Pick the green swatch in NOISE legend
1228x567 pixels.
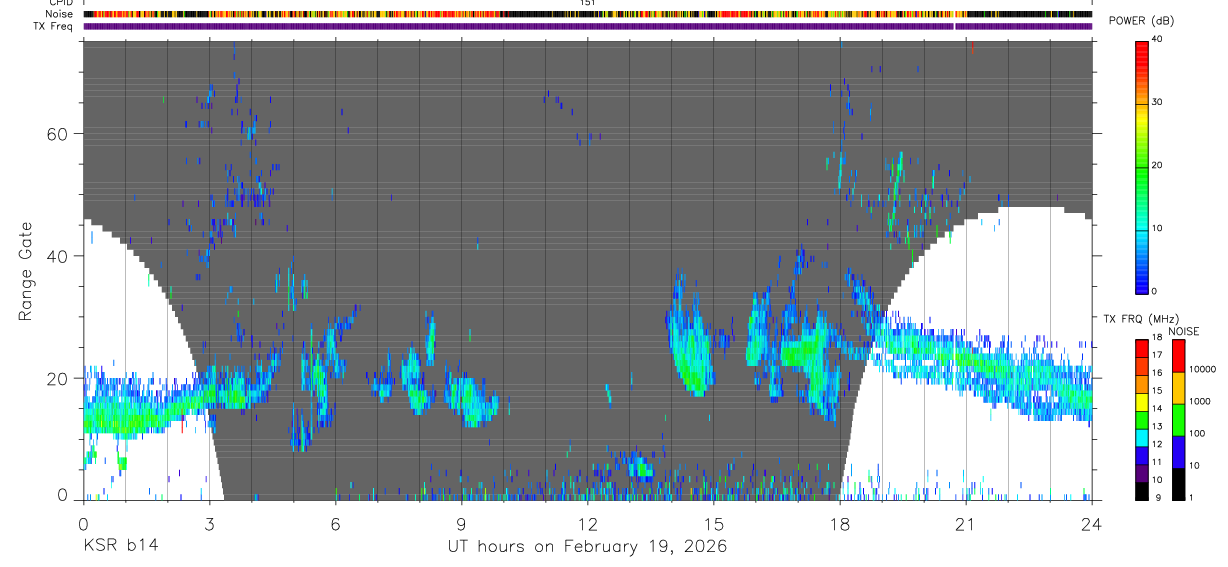point(1179,420)
